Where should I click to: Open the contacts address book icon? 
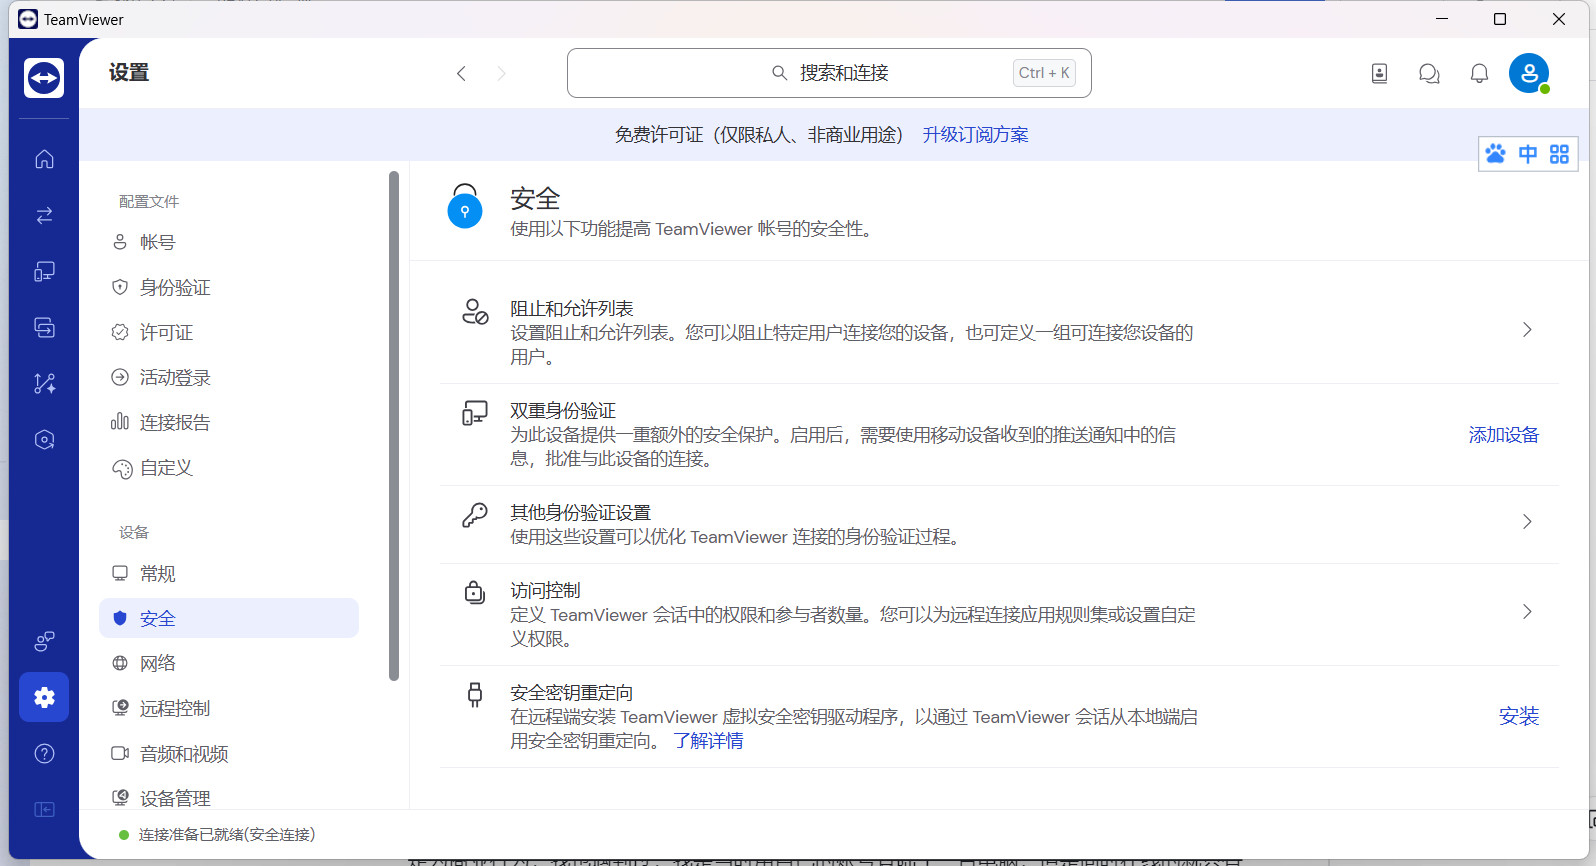(x=1379, y=73)
